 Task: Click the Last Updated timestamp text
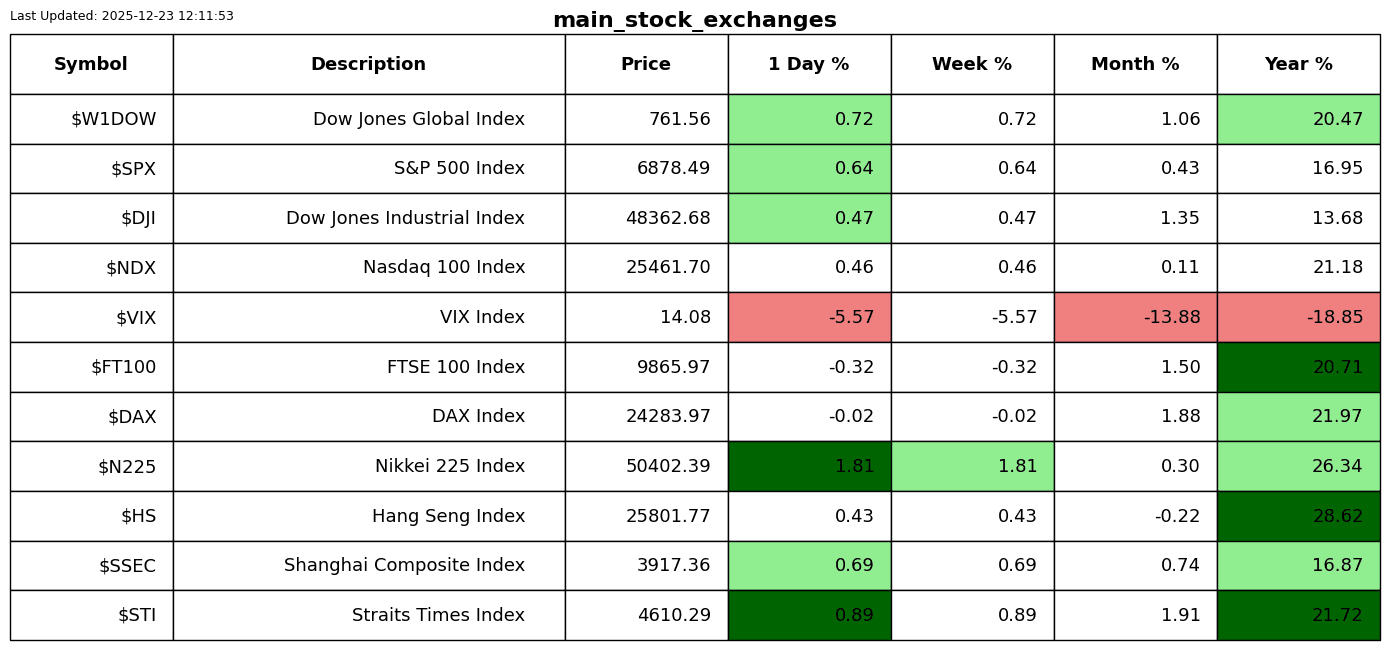point(122,16)
